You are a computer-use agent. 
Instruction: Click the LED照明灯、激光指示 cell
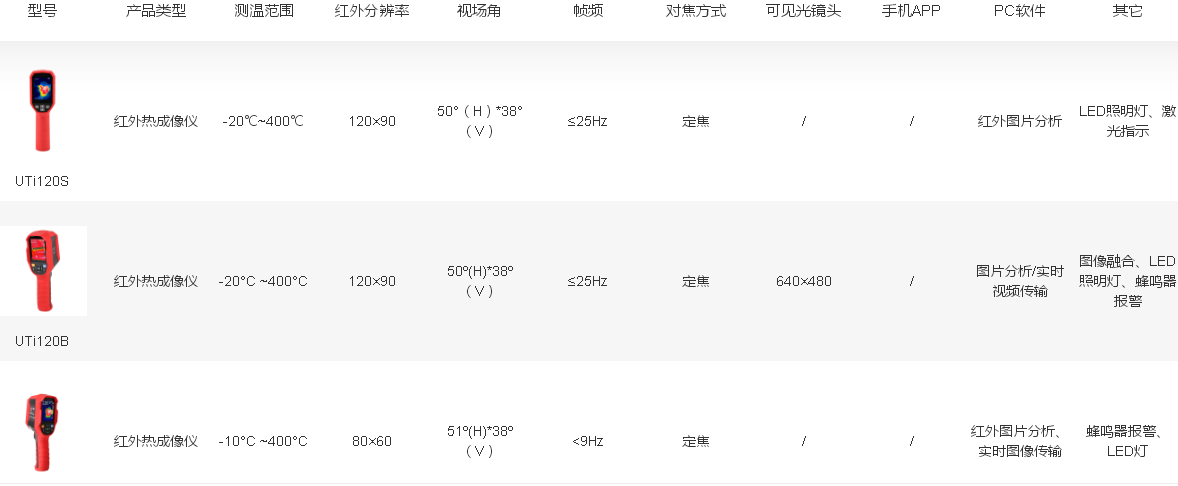pos(1127,121)
